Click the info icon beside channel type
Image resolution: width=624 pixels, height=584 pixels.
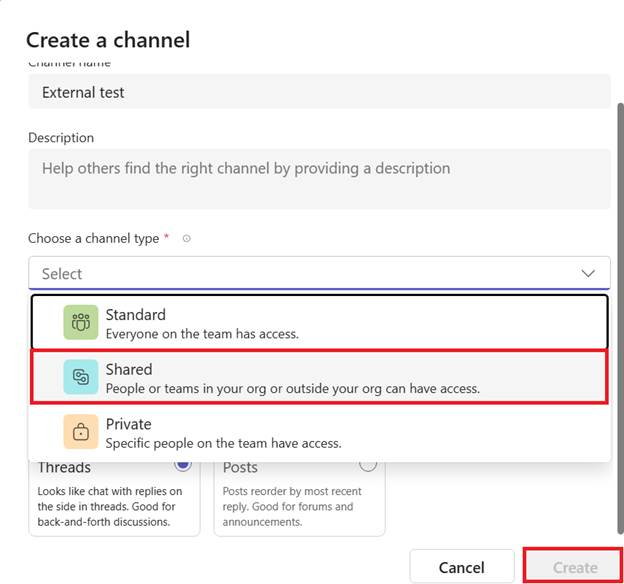point(186,238)
